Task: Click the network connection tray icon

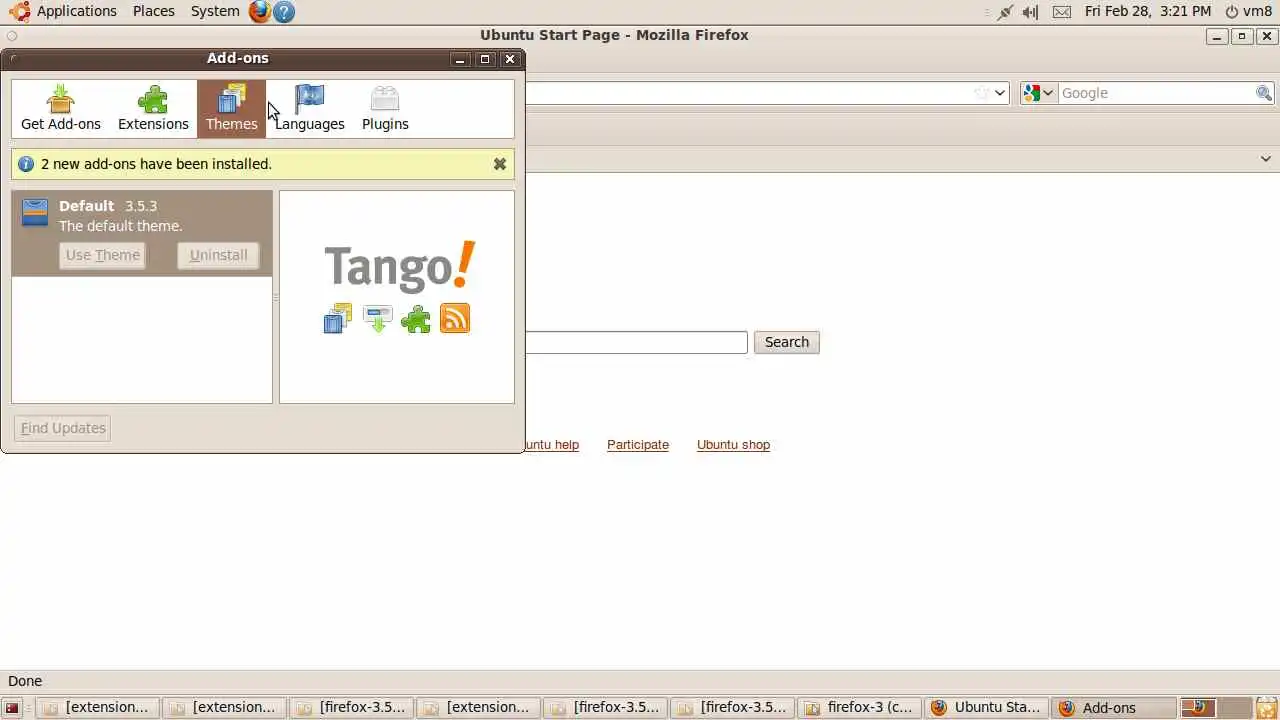Action: [x=1005, y=12]
